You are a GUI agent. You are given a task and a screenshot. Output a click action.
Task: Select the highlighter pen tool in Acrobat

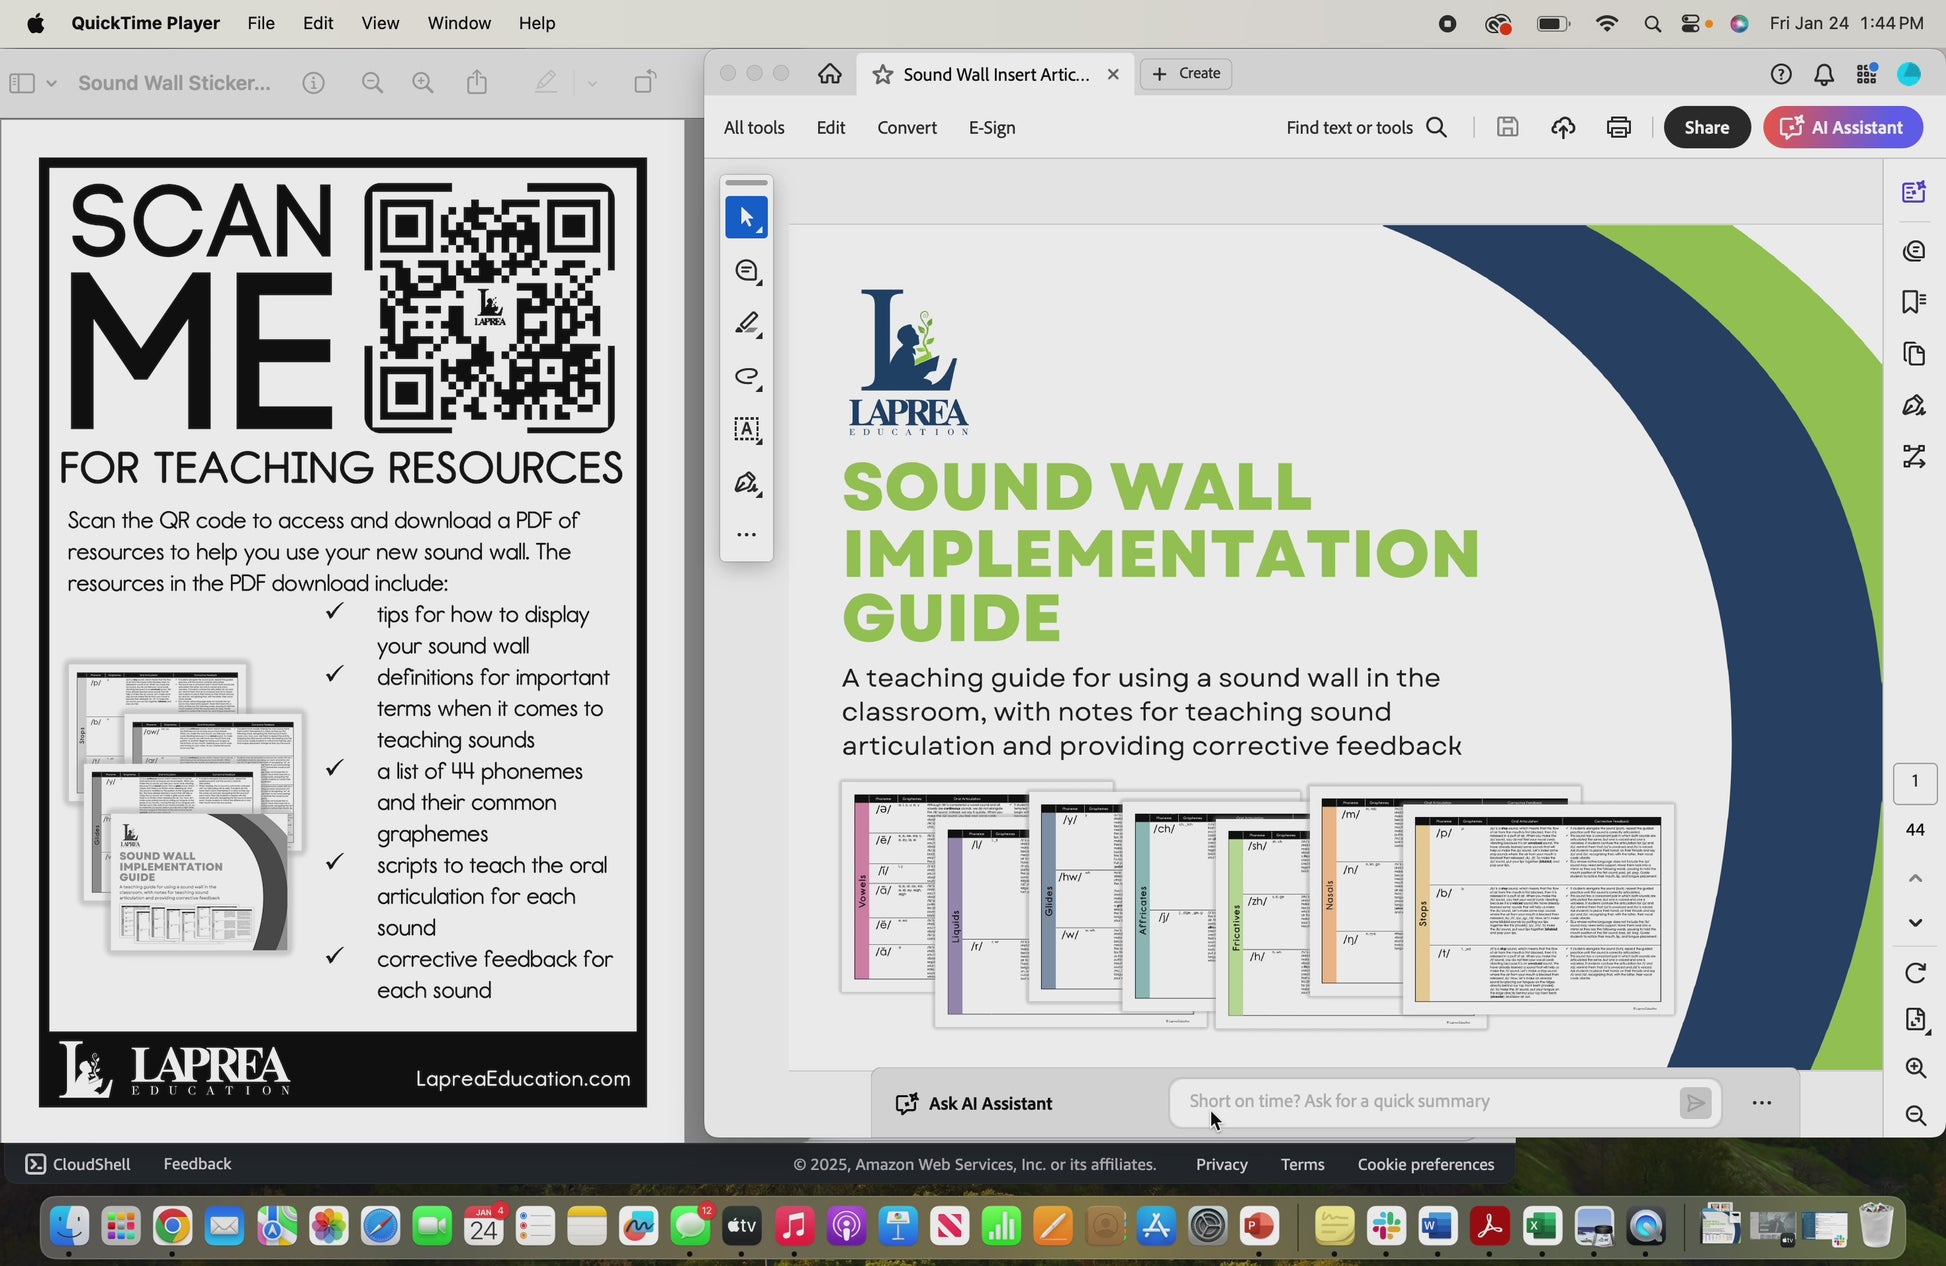coord(747,324)
